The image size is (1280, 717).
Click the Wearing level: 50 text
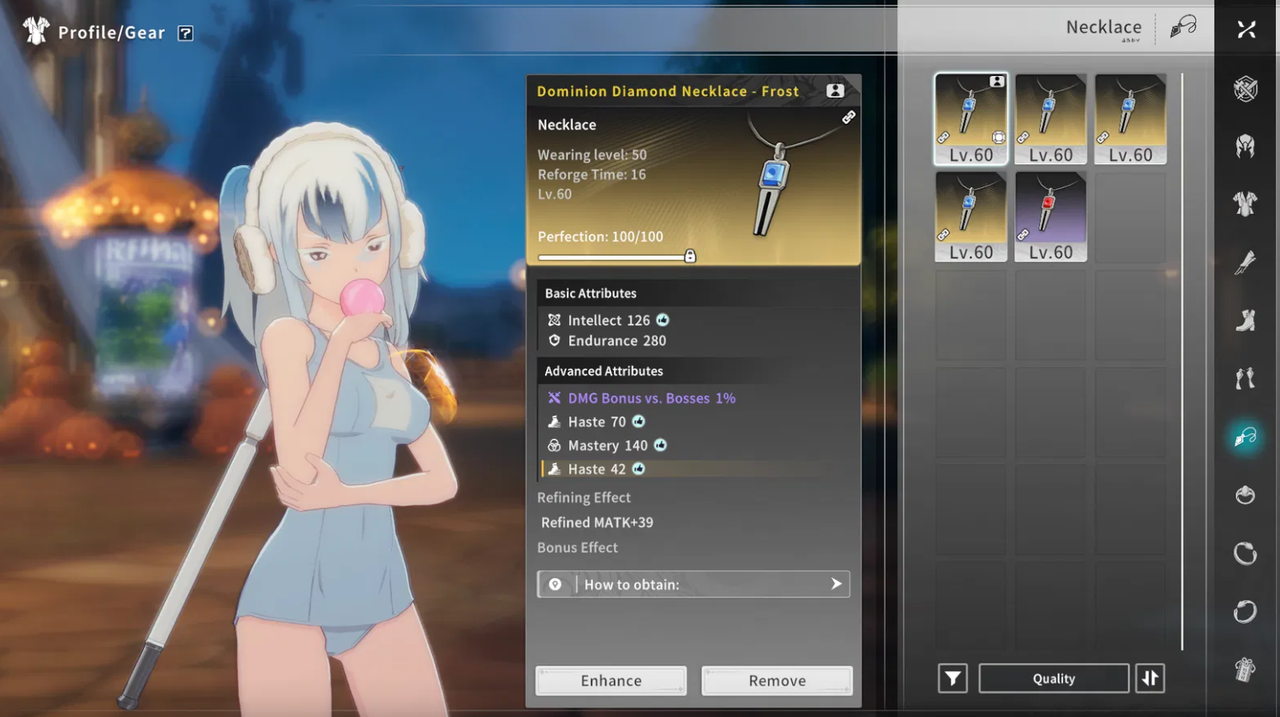[592, 155]
